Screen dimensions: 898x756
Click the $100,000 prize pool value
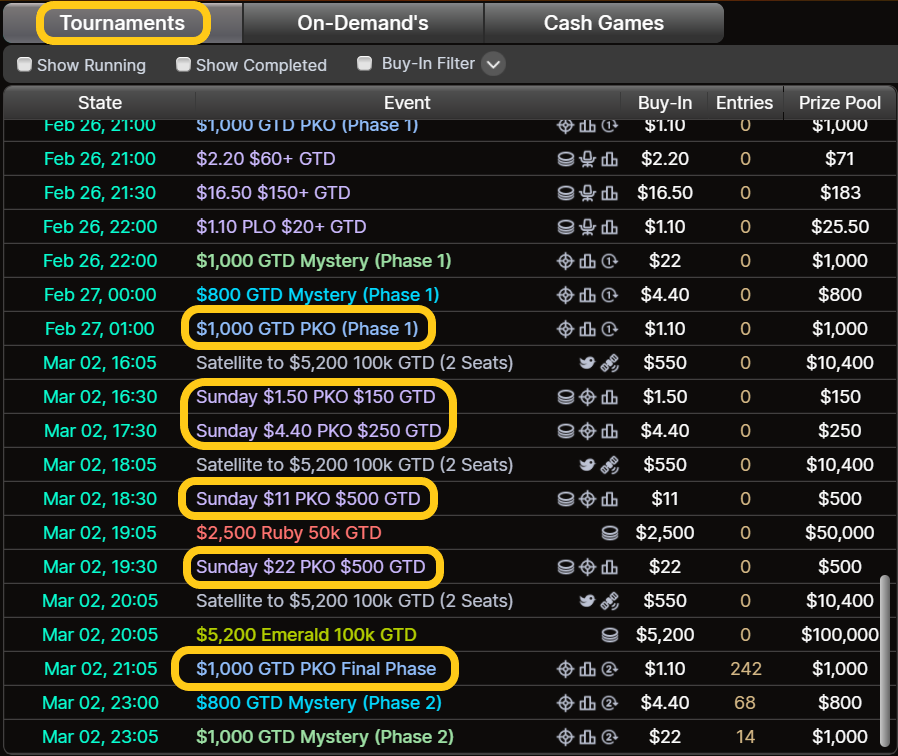point(840,635)
